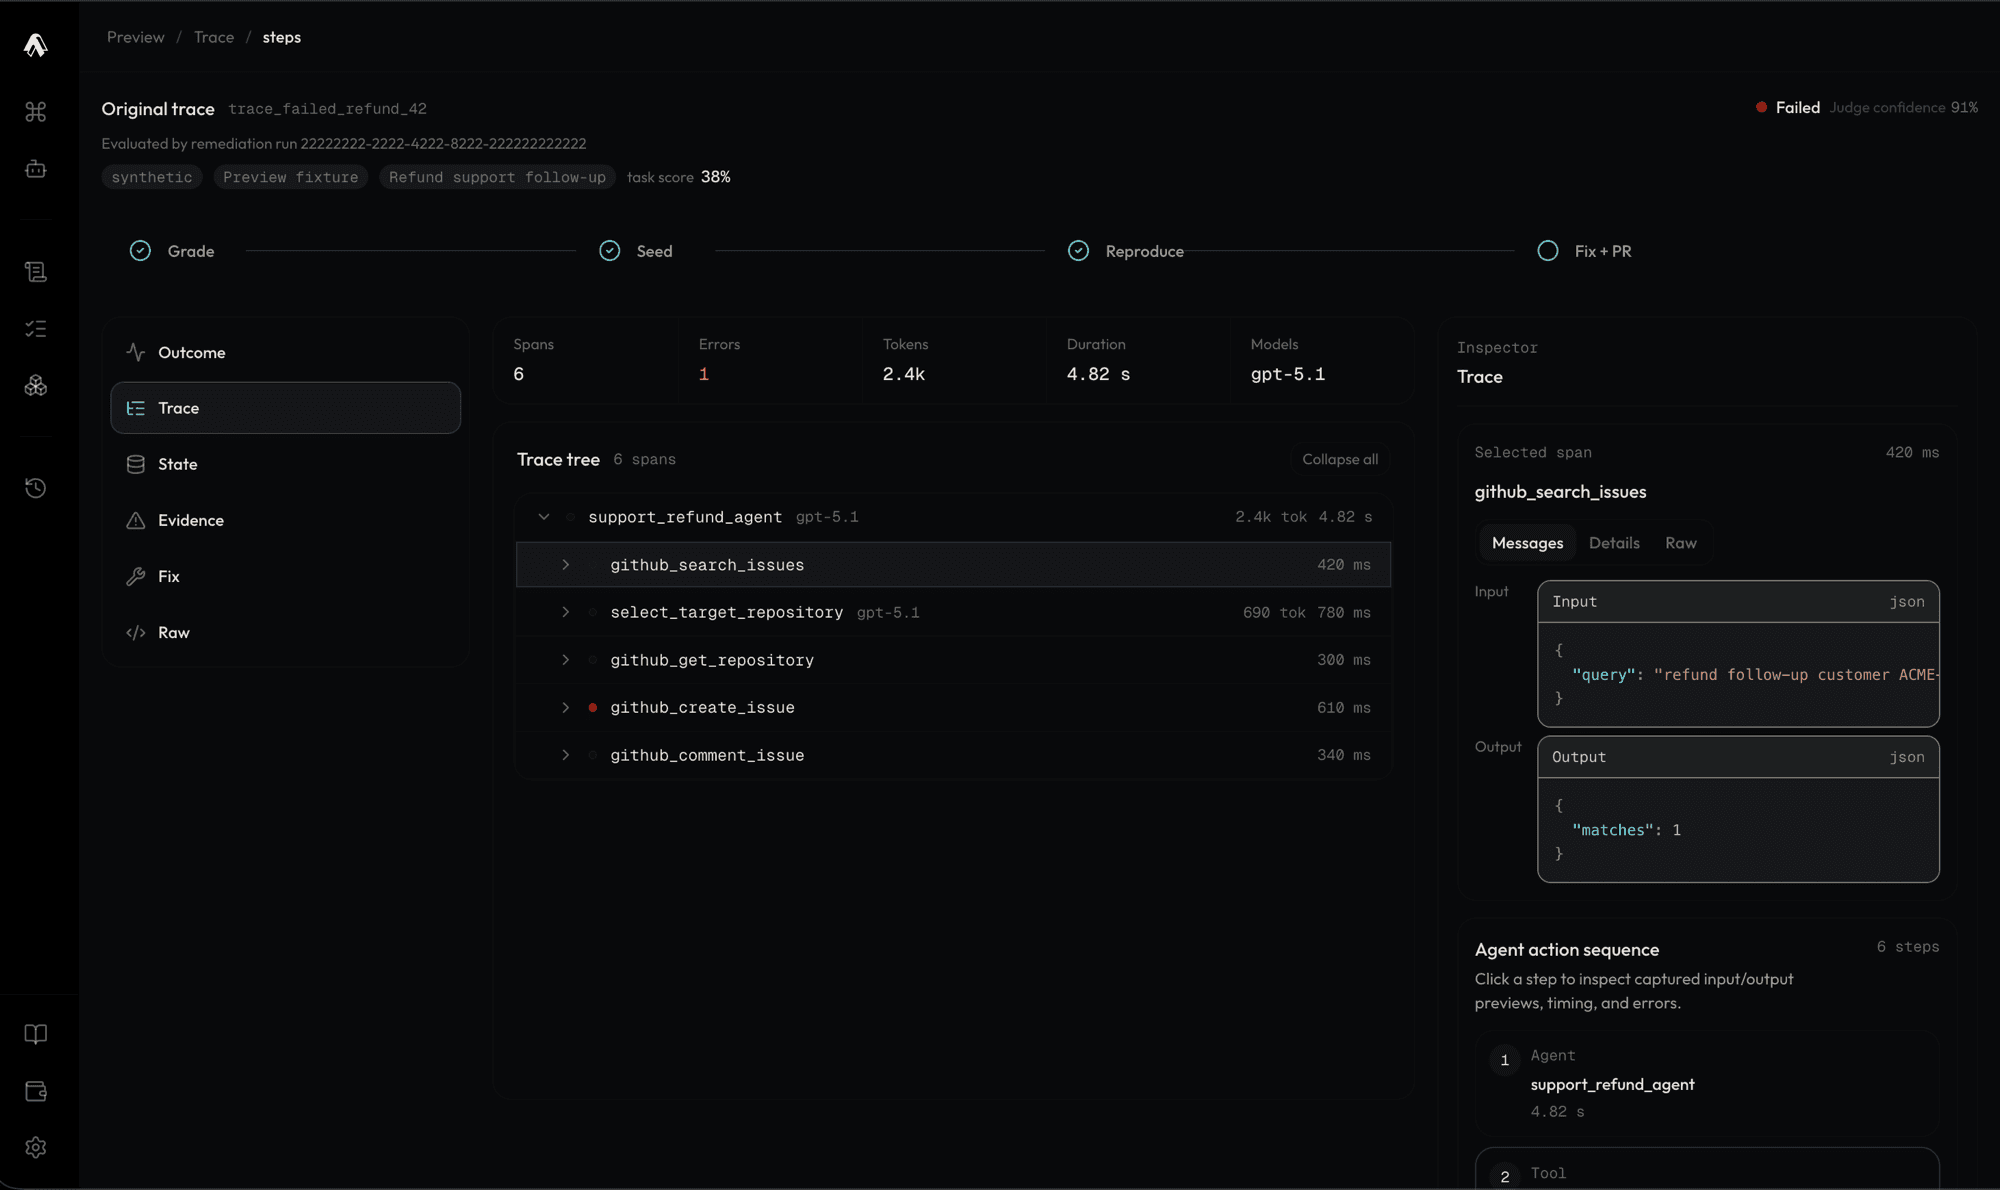Click the Fix wrench icon
2000x1190 pixels.
[x=136, y=576]
